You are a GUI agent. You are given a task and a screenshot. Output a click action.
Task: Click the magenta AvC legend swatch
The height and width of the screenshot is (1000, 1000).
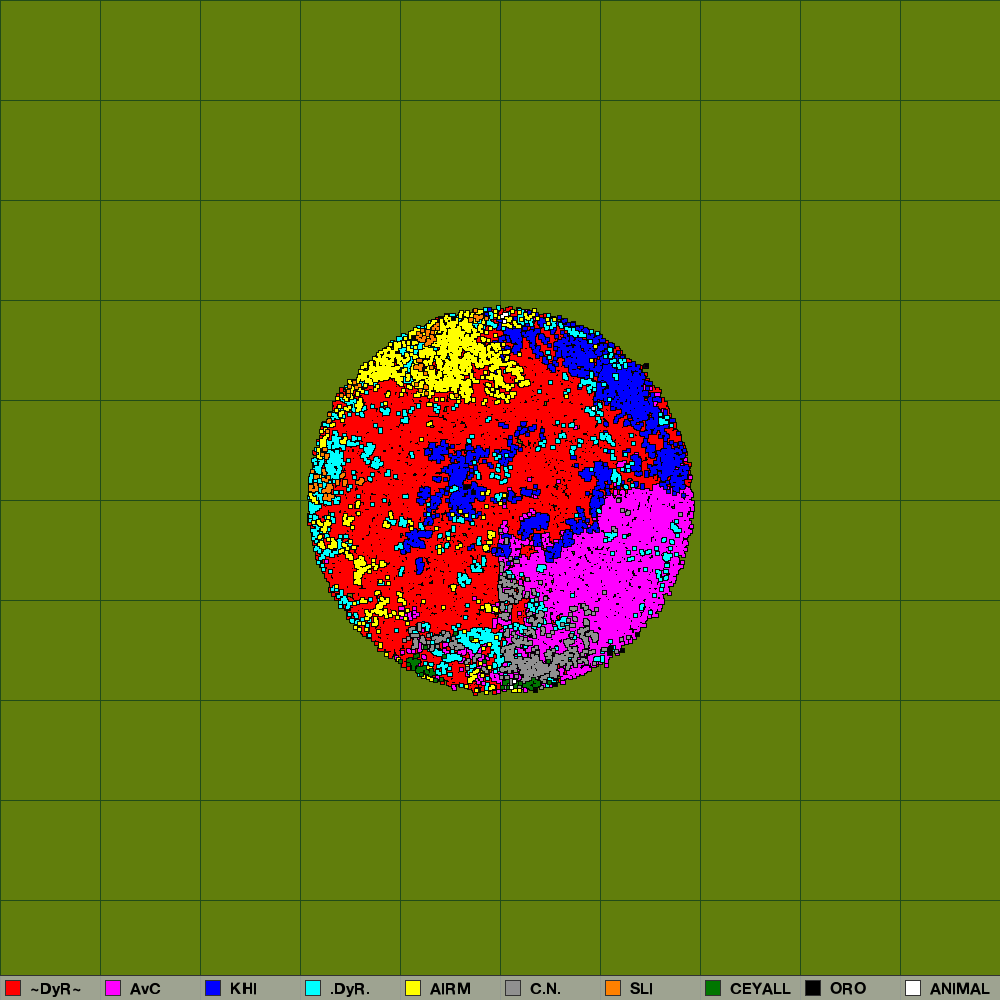(113, 988)
